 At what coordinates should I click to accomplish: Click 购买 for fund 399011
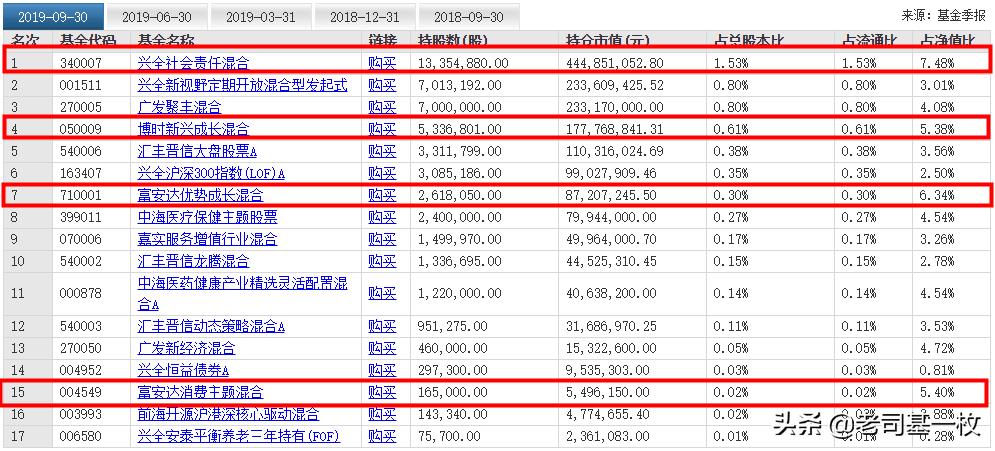point(383,218)
